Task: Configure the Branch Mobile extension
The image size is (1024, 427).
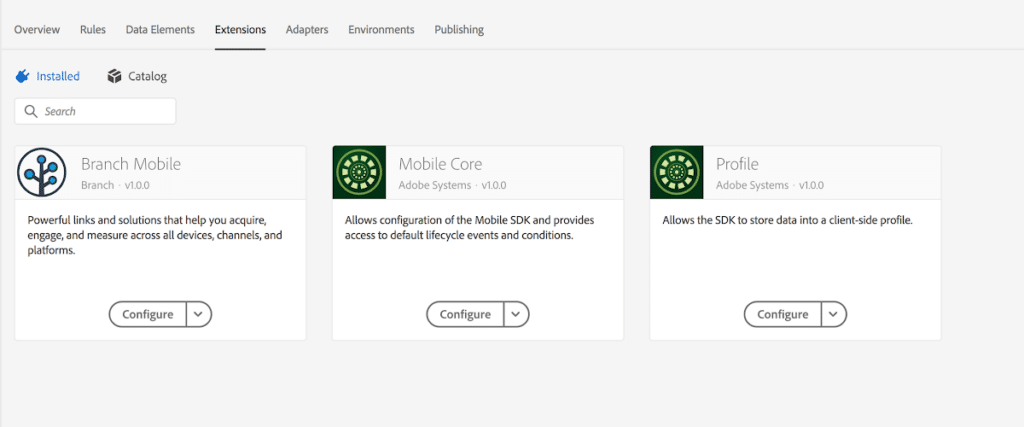Action: tap(147, 314)
